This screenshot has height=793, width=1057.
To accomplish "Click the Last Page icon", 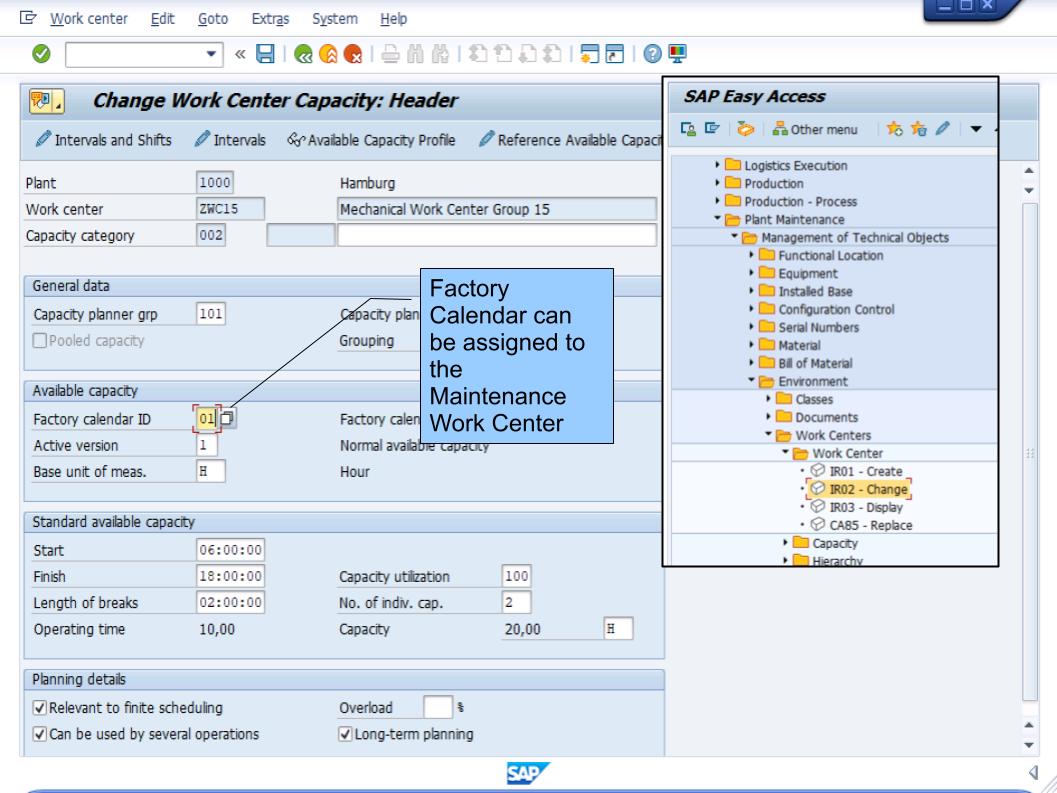I will pyautogui.click(x=553, y=54).
